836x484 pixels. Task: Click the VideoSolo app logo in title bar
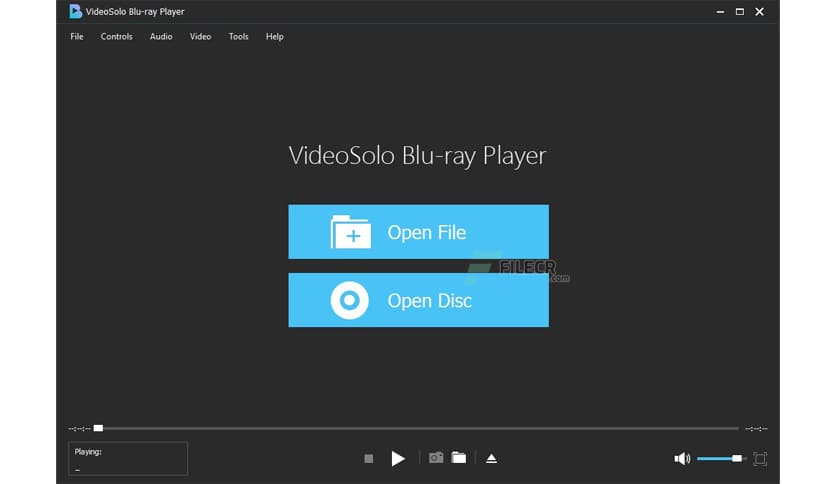pos(75,11)
